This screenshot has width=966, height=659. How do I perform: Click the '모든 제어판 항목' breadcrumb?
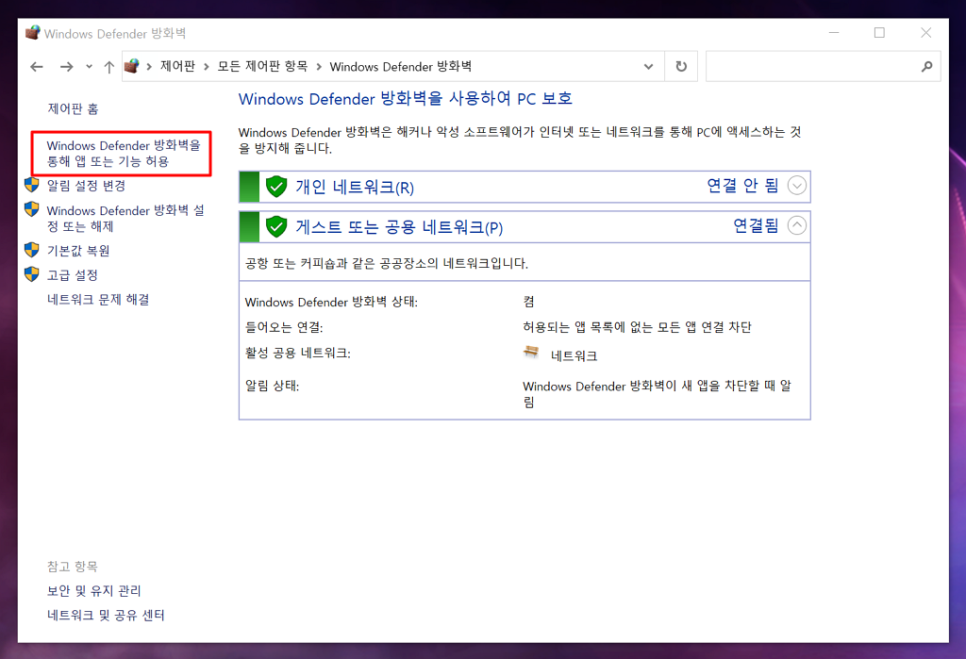pyautogui.click(x=262, y=66)
